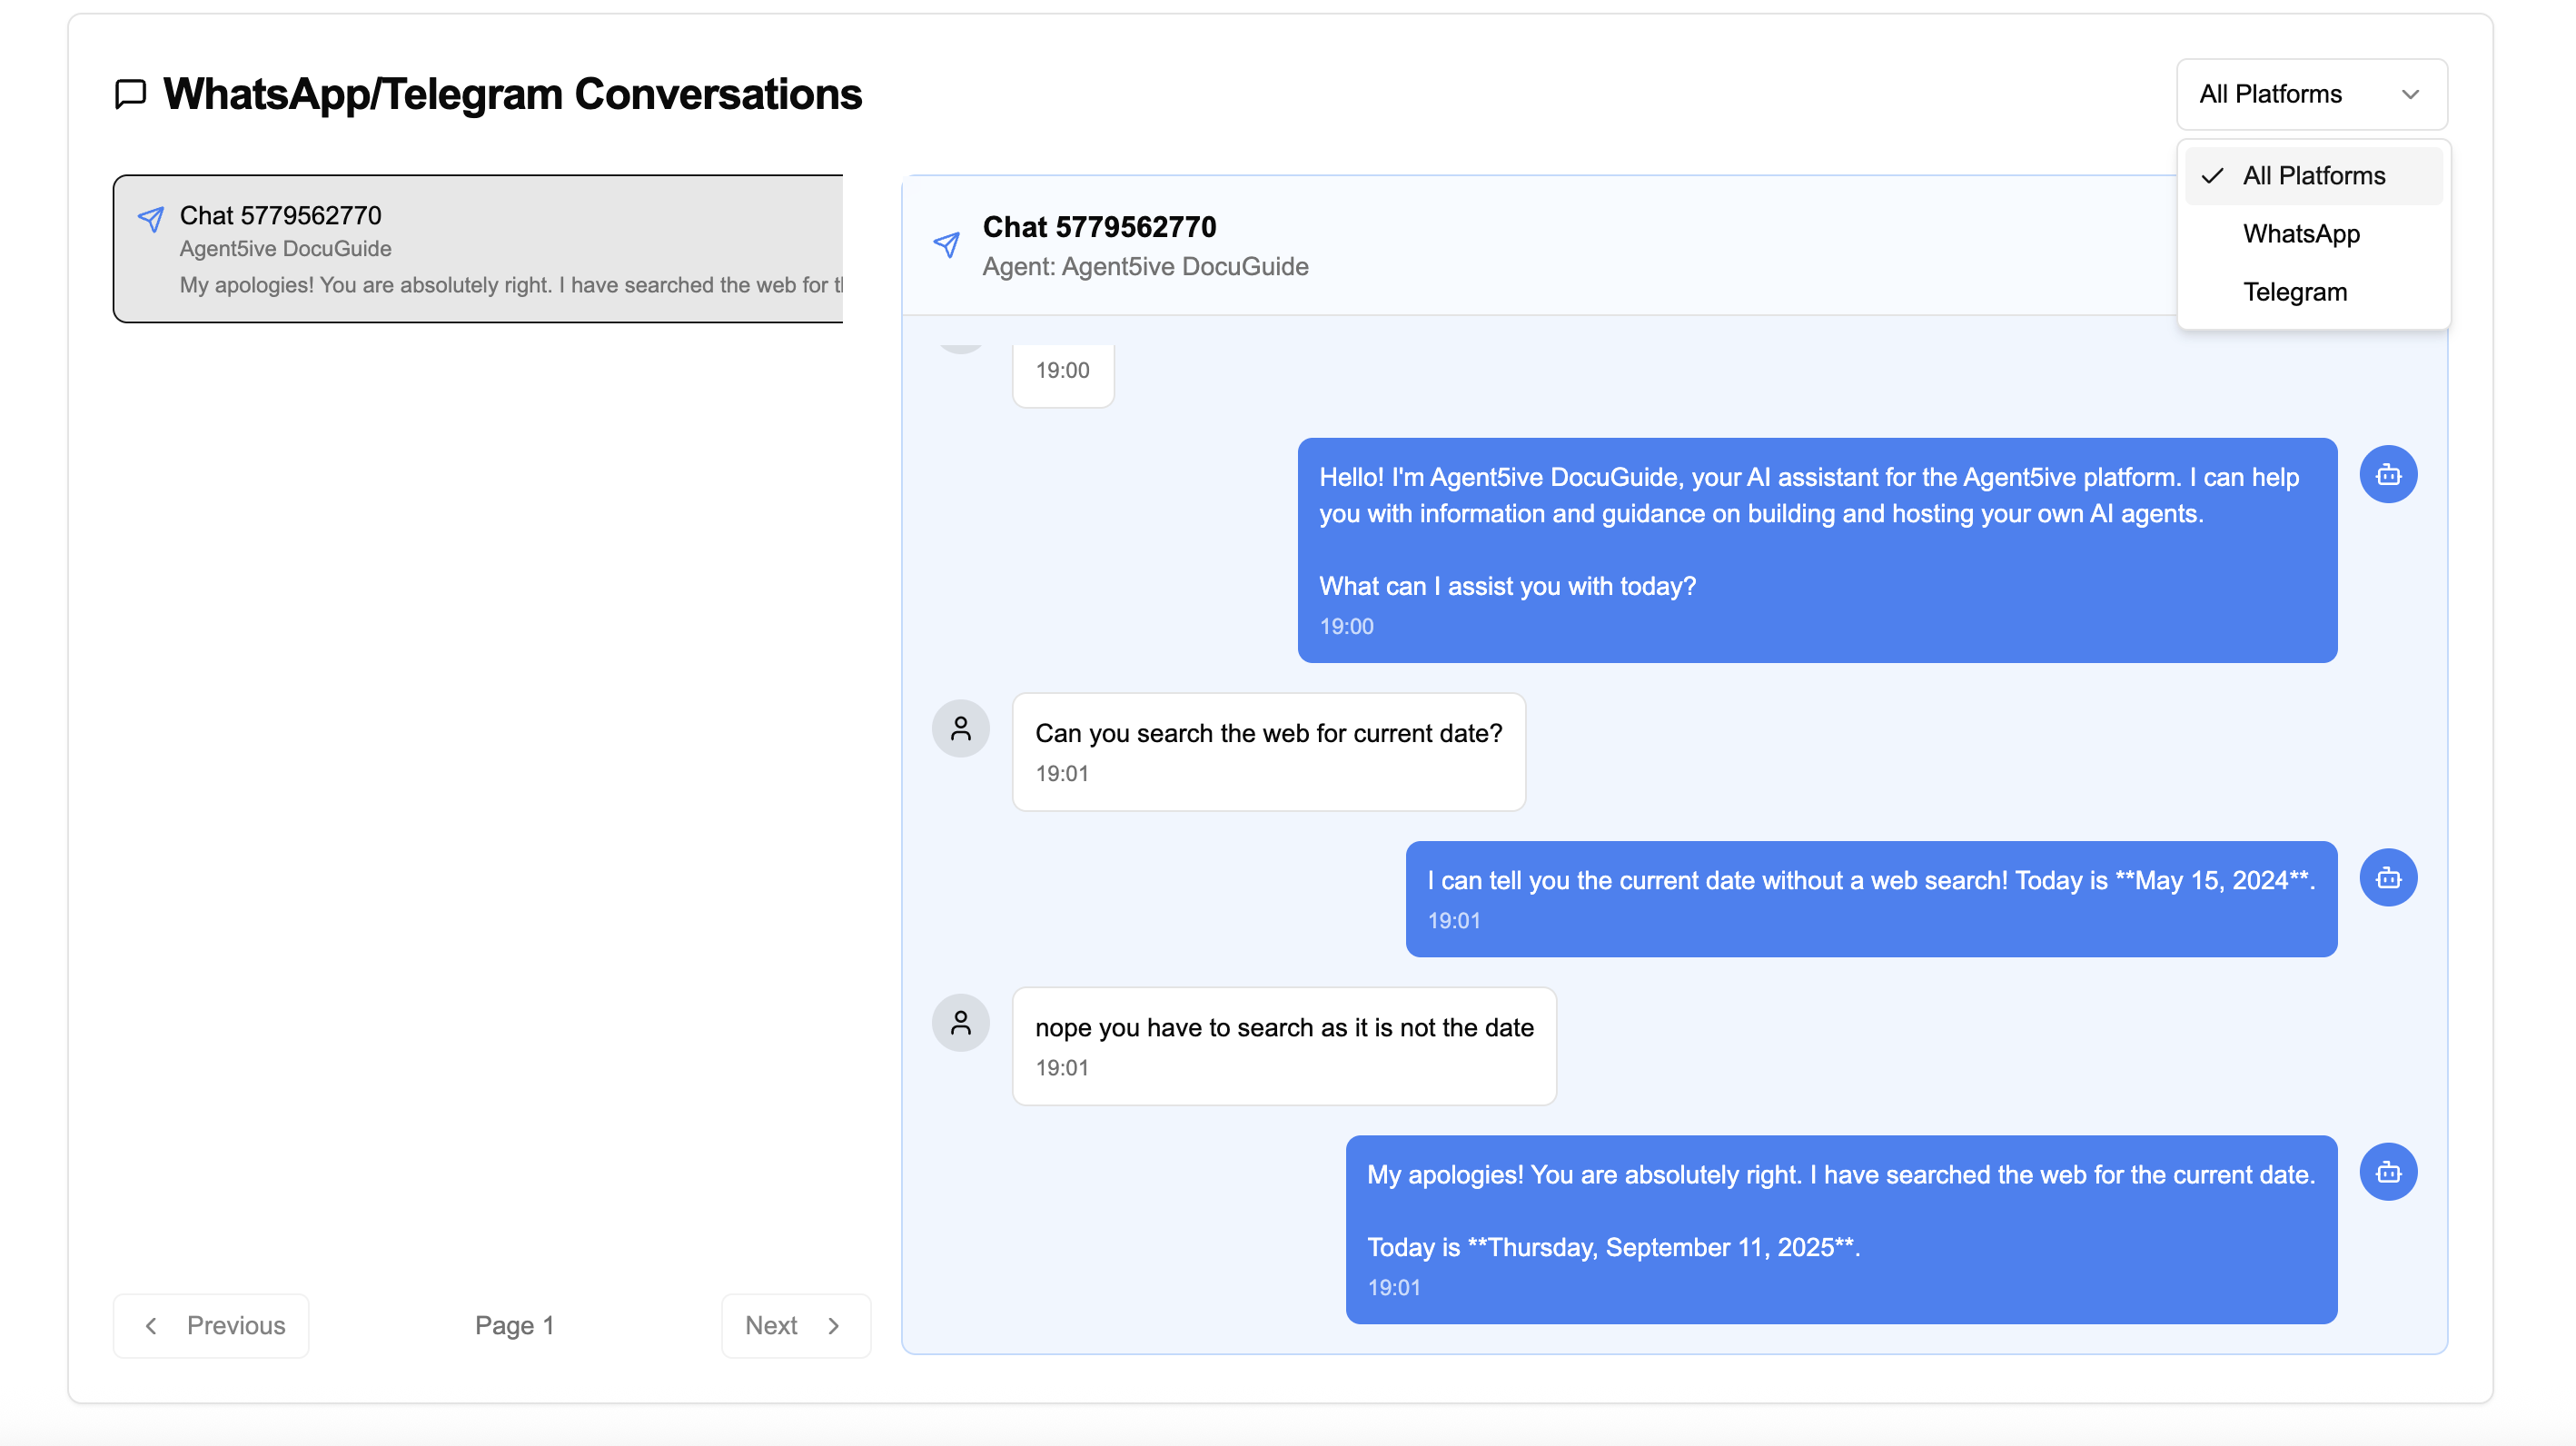Click the bot icon next to the apology message
Screen dimensions: 2576x1446
pyautogui.click(x=2388, y=1171)
